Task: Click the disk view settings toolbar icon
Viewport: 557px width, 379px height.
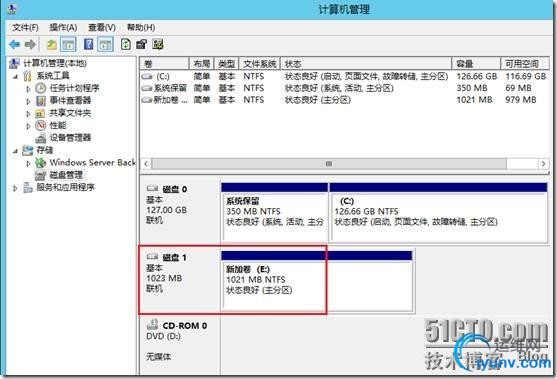Action: [x=158, y=44]
